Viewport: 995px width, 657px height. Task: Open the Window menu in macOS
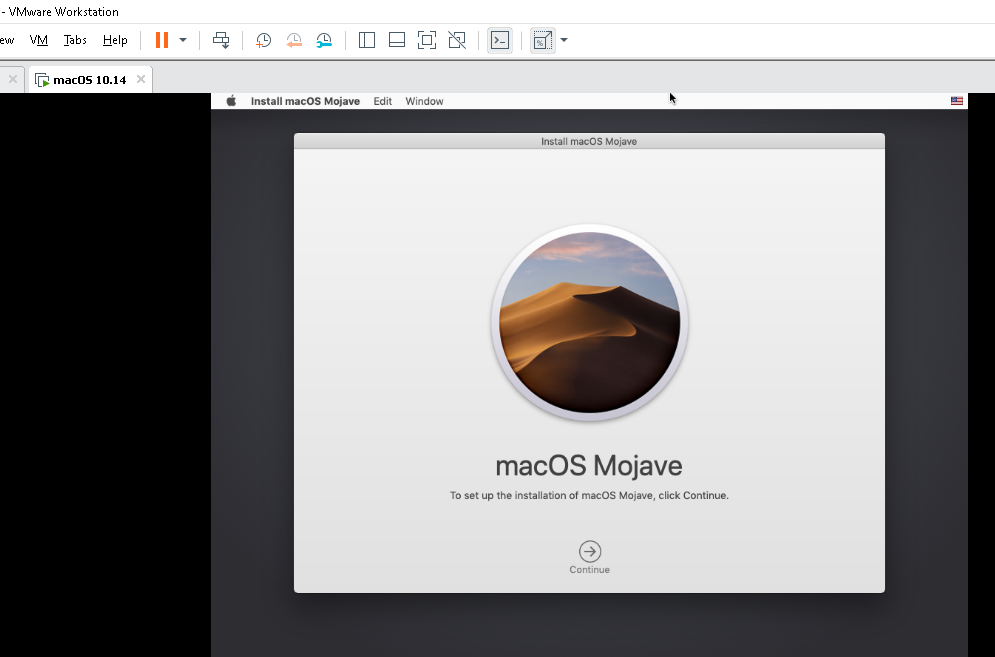pyautogui.click(x=425, y=101)
